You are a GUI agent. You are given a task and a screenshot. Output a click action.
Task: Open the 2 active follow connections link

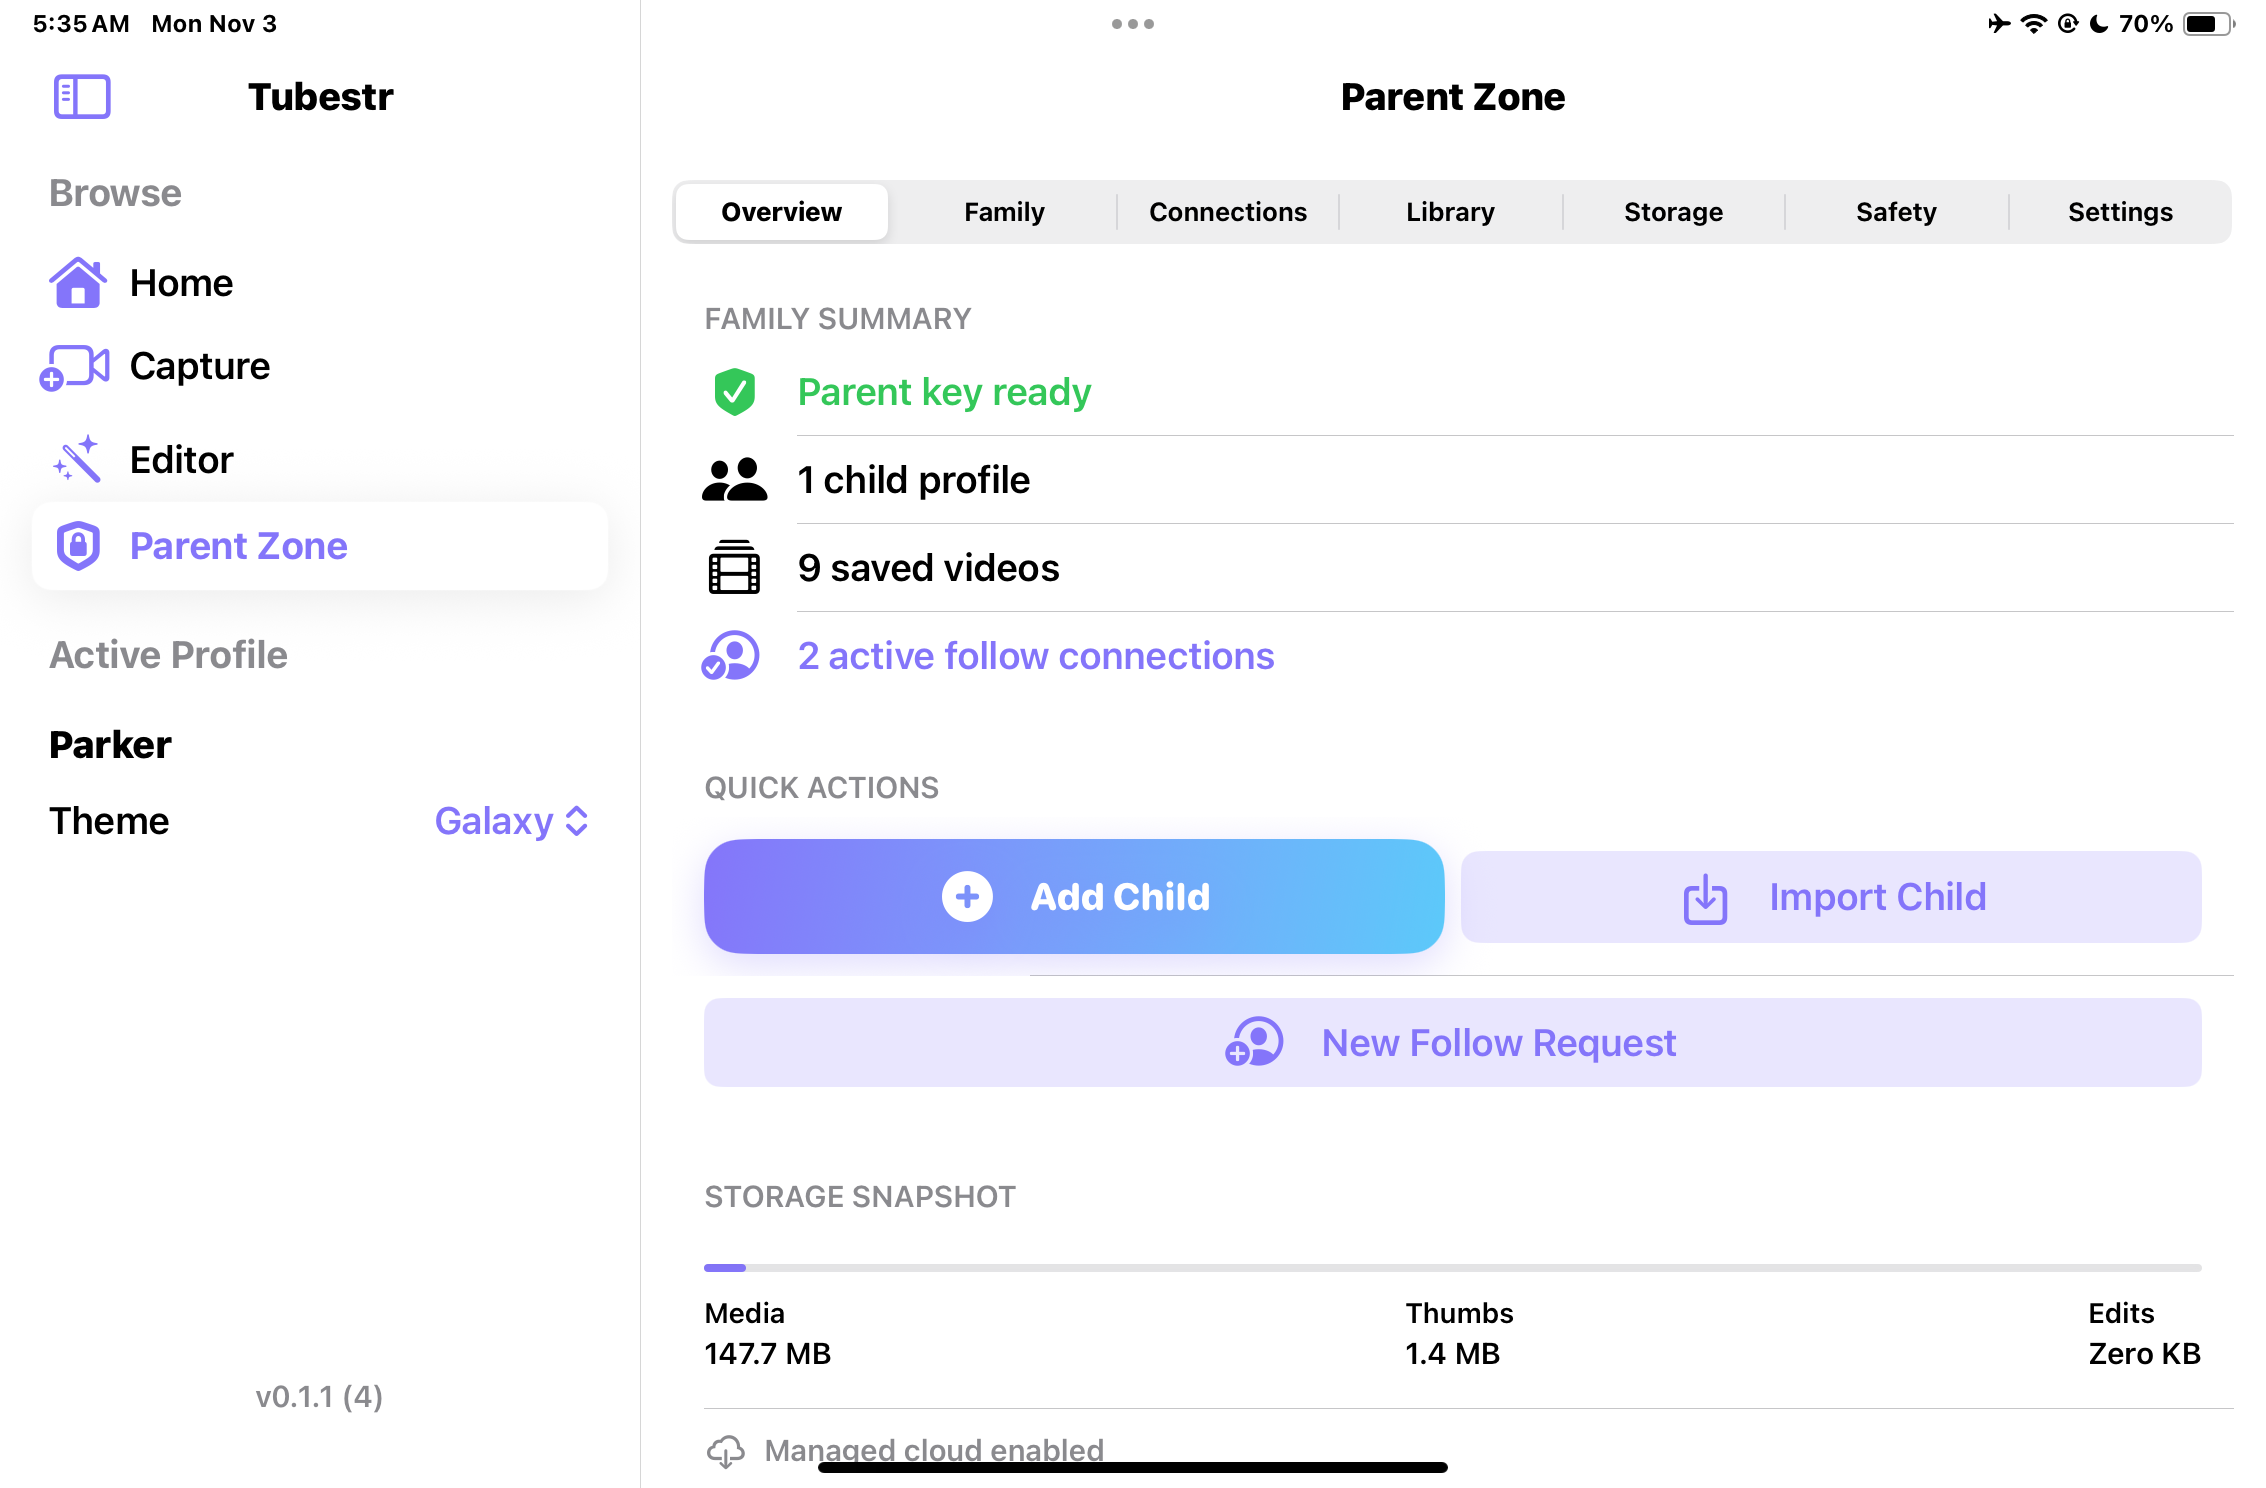click(1035, 656)
